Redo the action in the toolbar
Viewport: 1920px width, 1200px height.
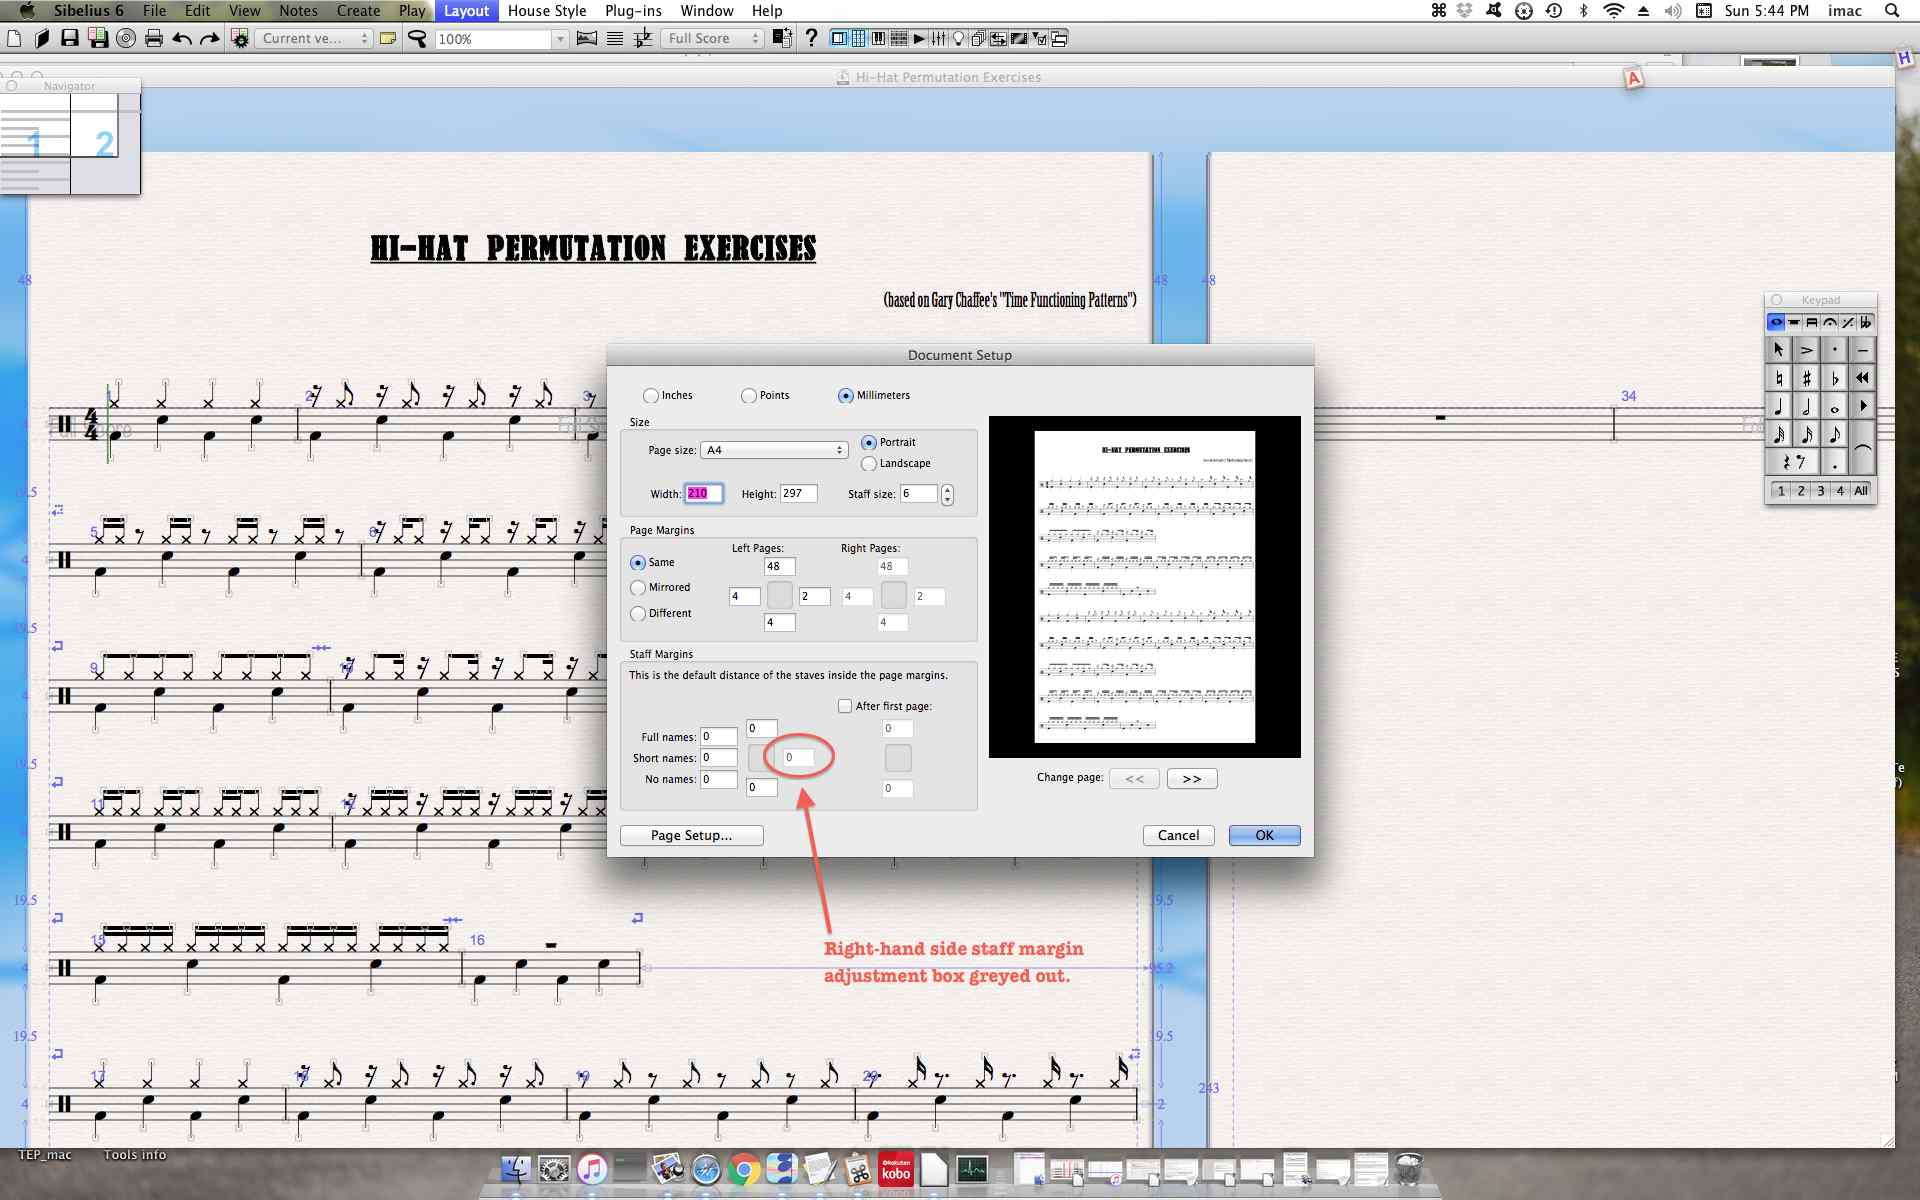click(209, 38)
